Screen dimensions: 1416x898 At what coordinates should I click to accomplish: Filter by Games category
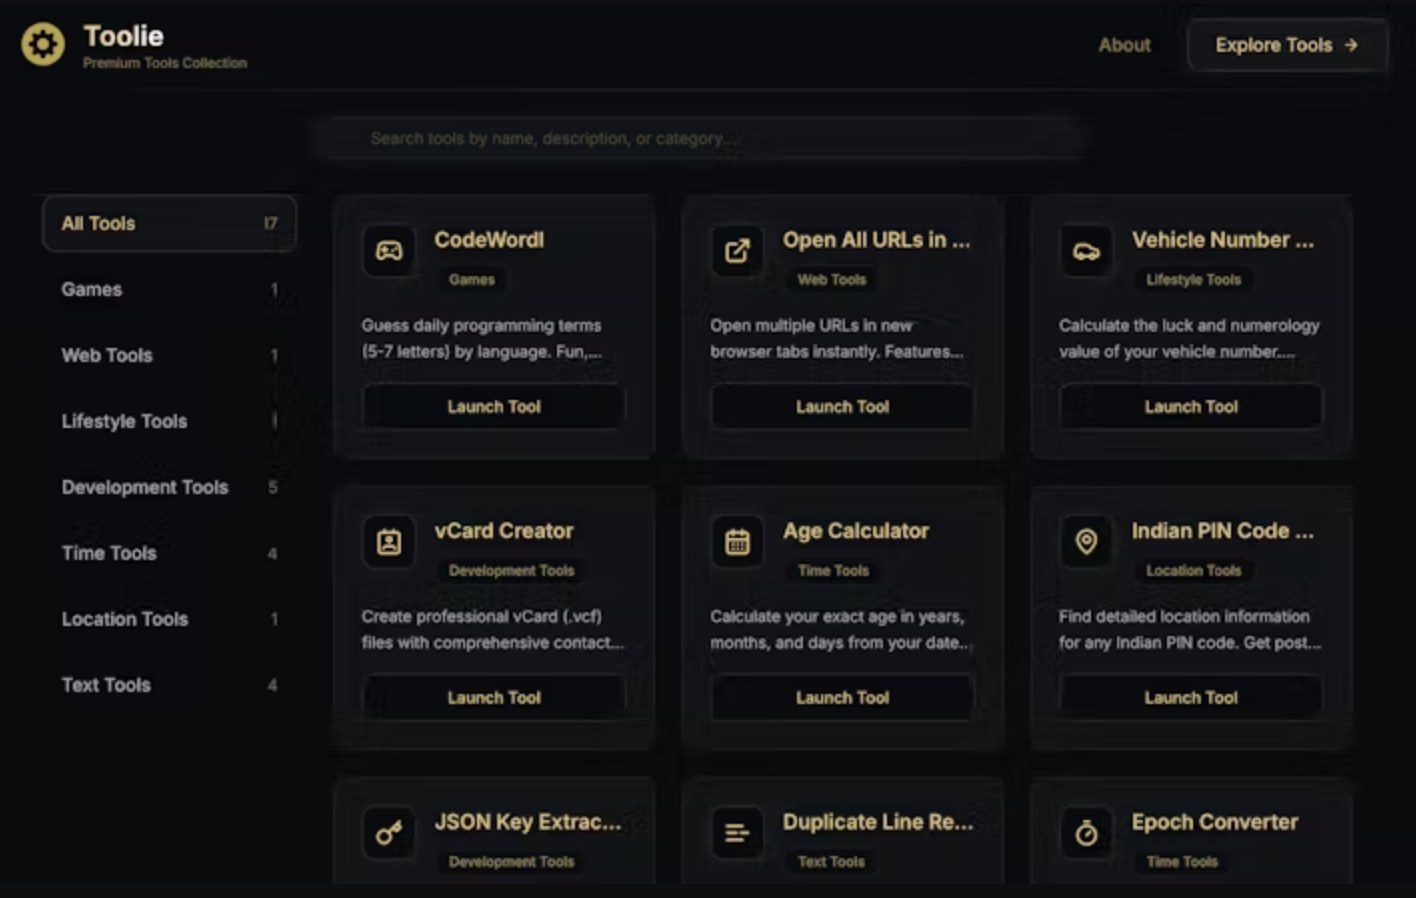[x=169, y=289]
